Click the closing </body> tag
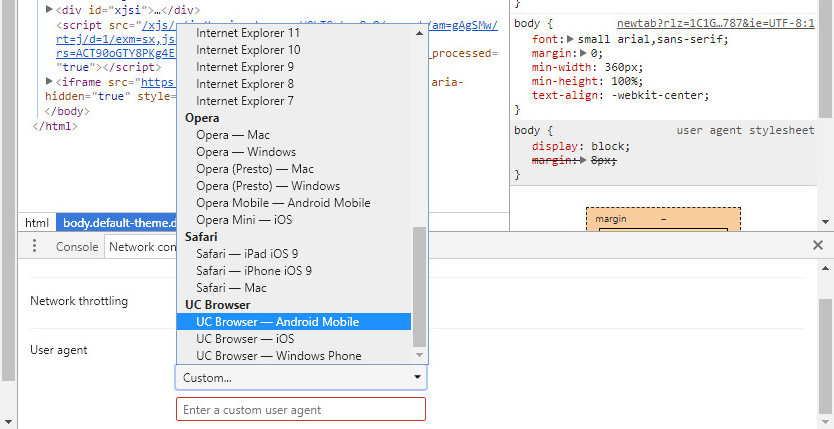This screenshot has width=834, height=429. [x=68, y=112]
